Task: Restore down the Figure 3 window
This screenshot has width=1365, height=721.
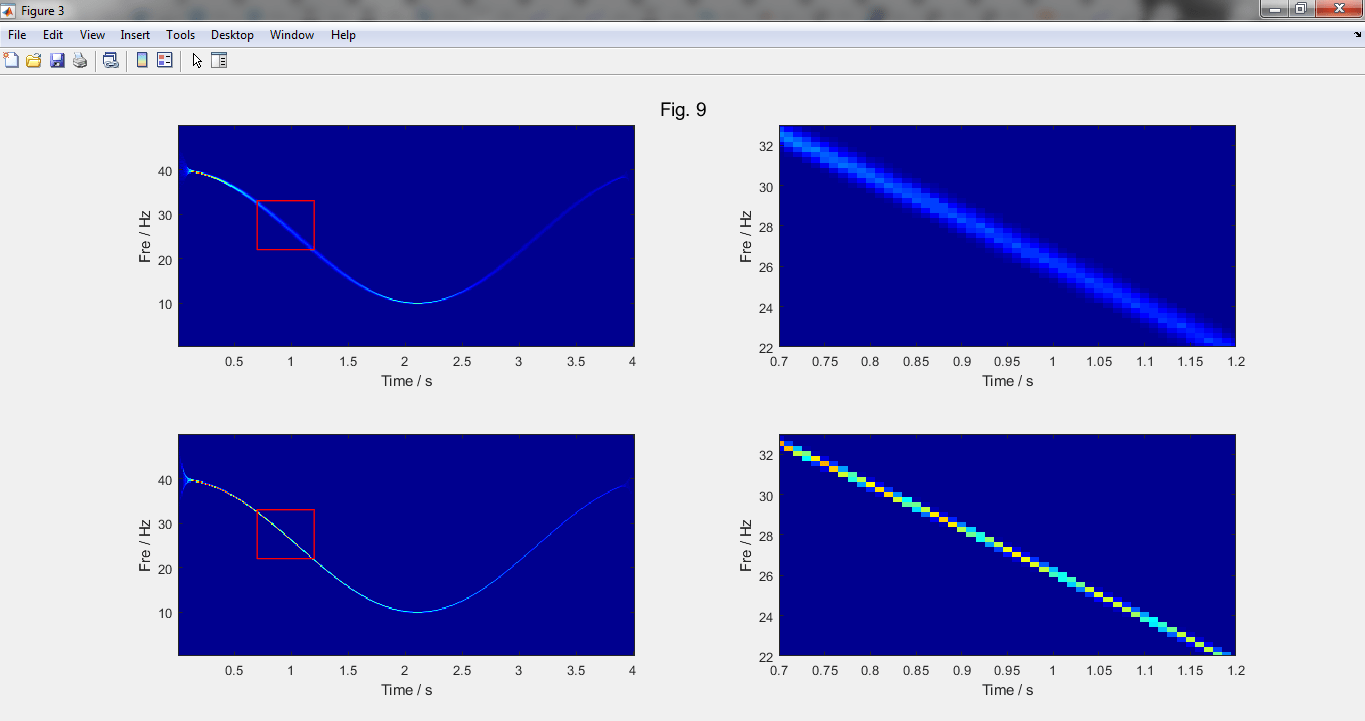Action: [x=1300, y=9]
